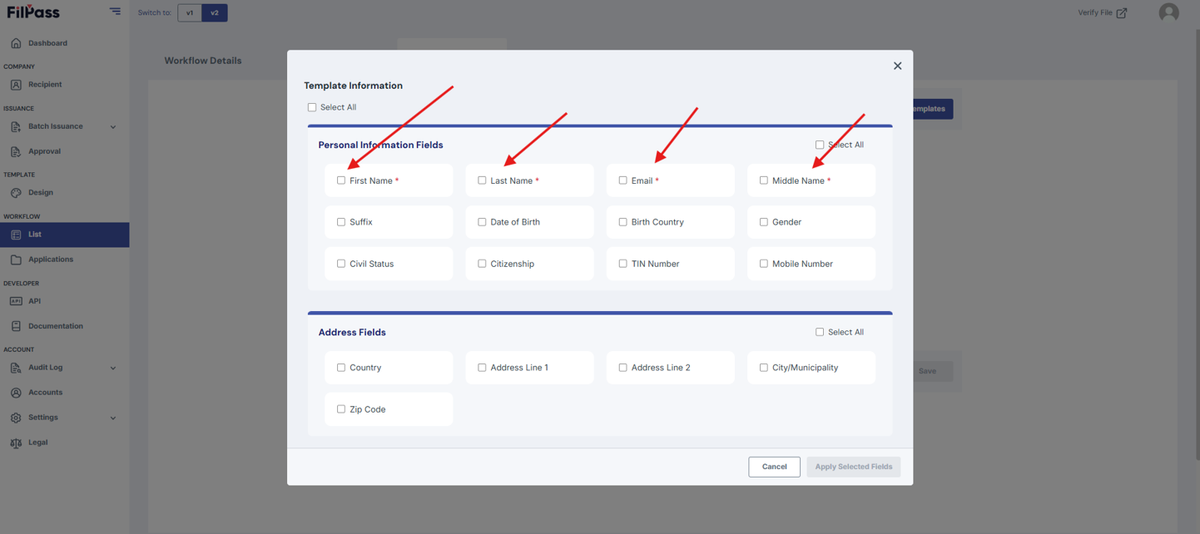Click the Design palette icon
The height and width of the screenshot is (534, 1200).
point(16,192)
